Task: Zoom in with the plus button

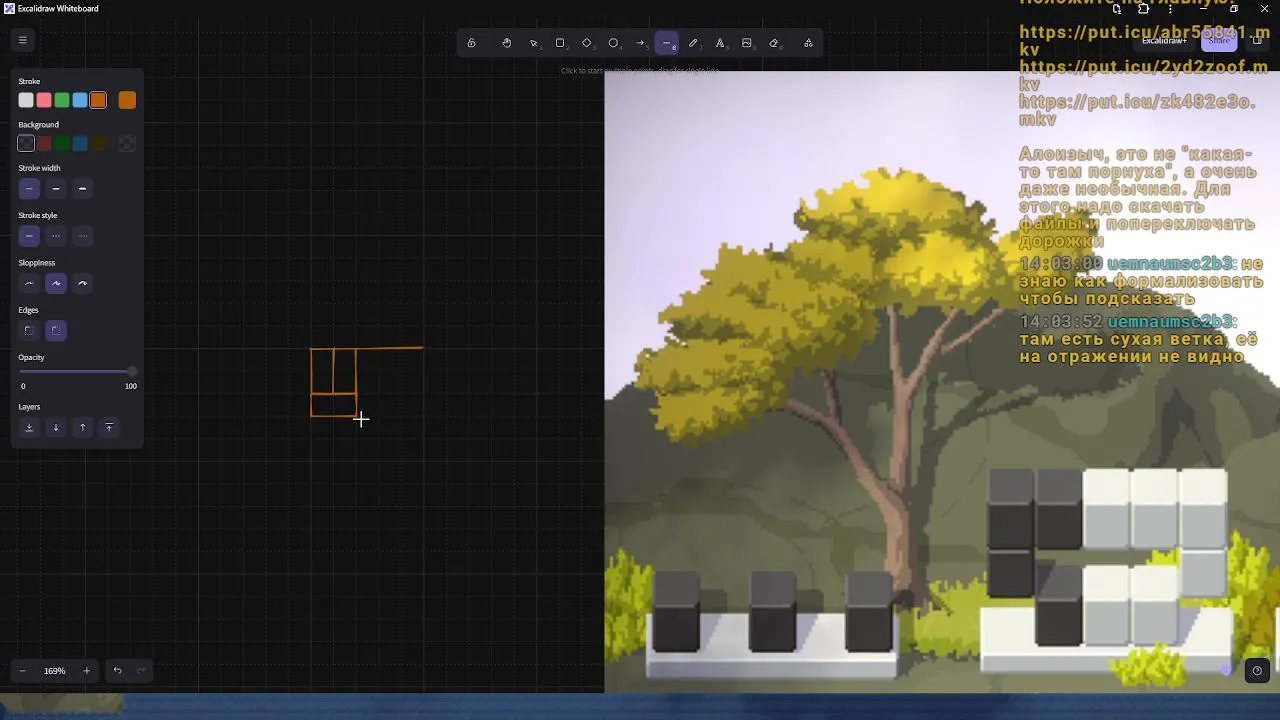Action: click(86, 671)
